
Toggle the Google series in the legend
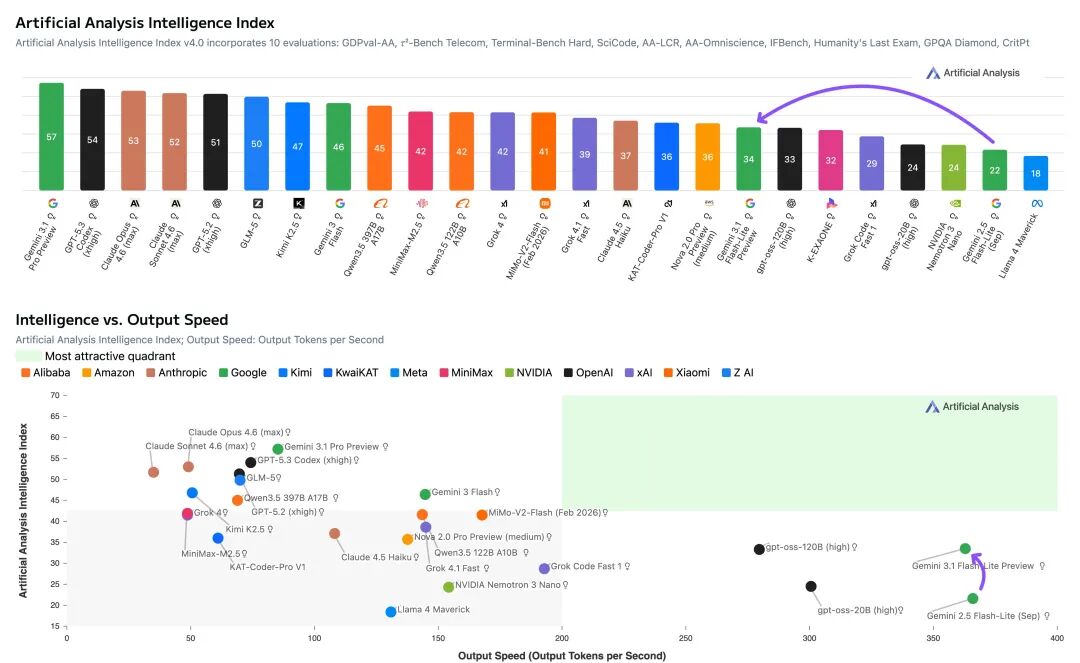click(241, 373)
